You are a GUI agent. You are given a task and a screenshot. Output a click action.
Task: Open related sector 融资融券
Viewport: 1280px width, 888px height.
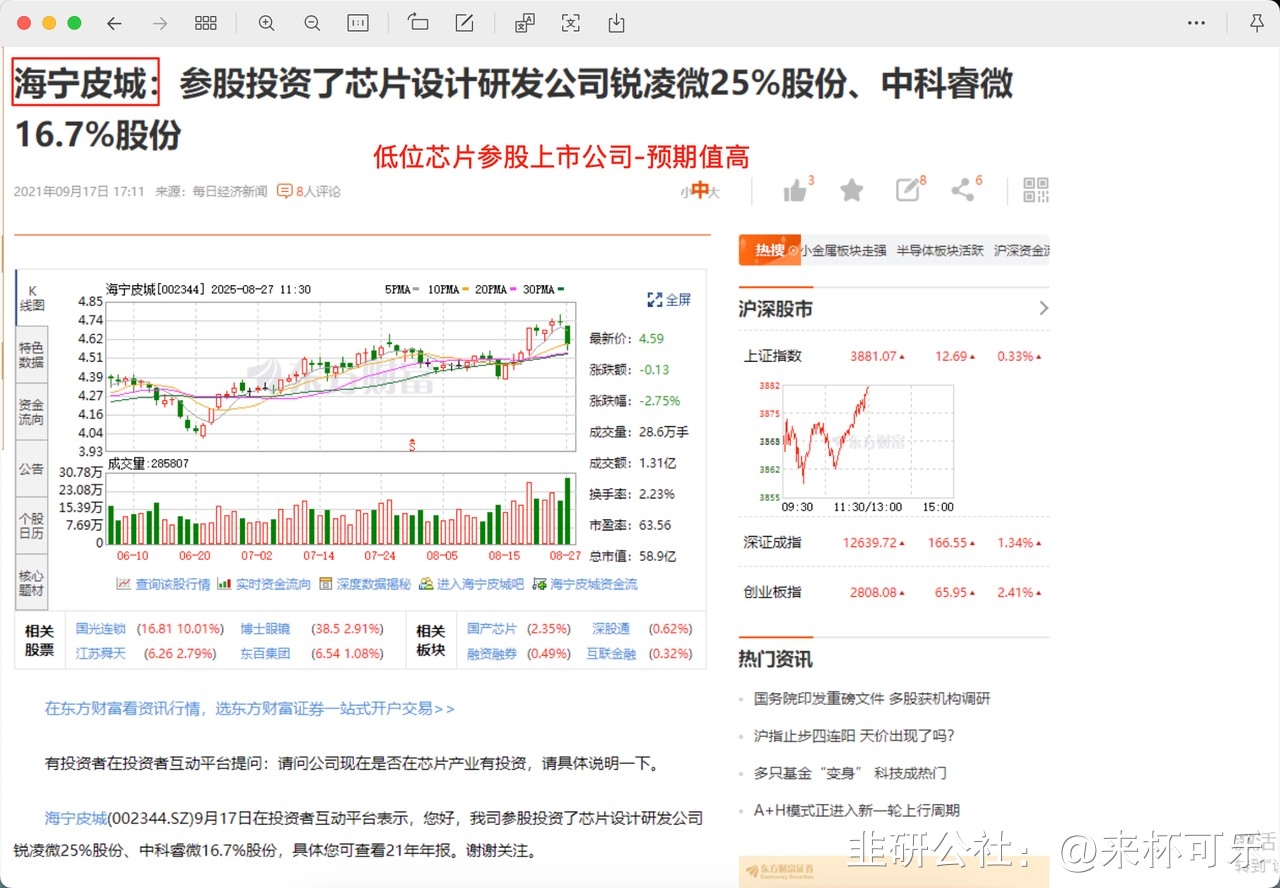492,654
